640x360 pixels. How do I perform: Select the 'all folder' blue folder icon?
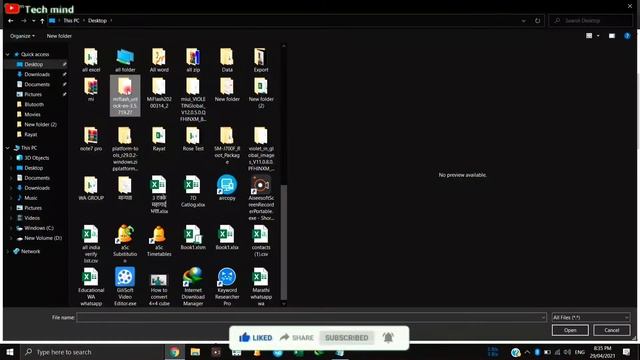pyautogui.click(x=125, y=60)
